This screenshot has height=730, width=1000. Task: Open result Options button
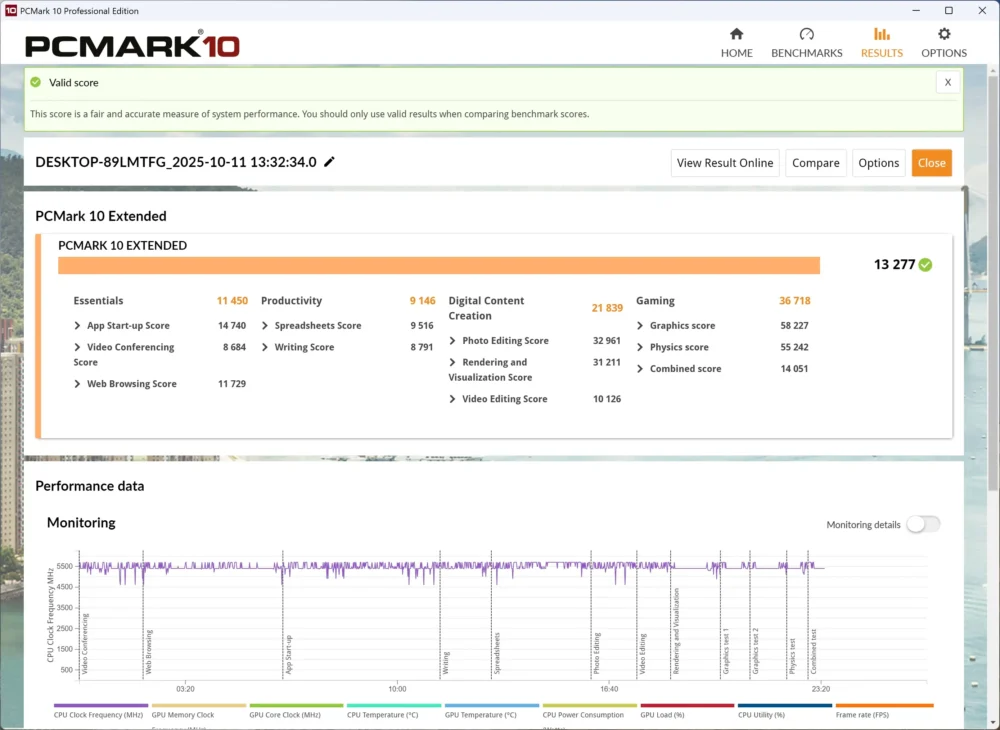click(878, 163)
